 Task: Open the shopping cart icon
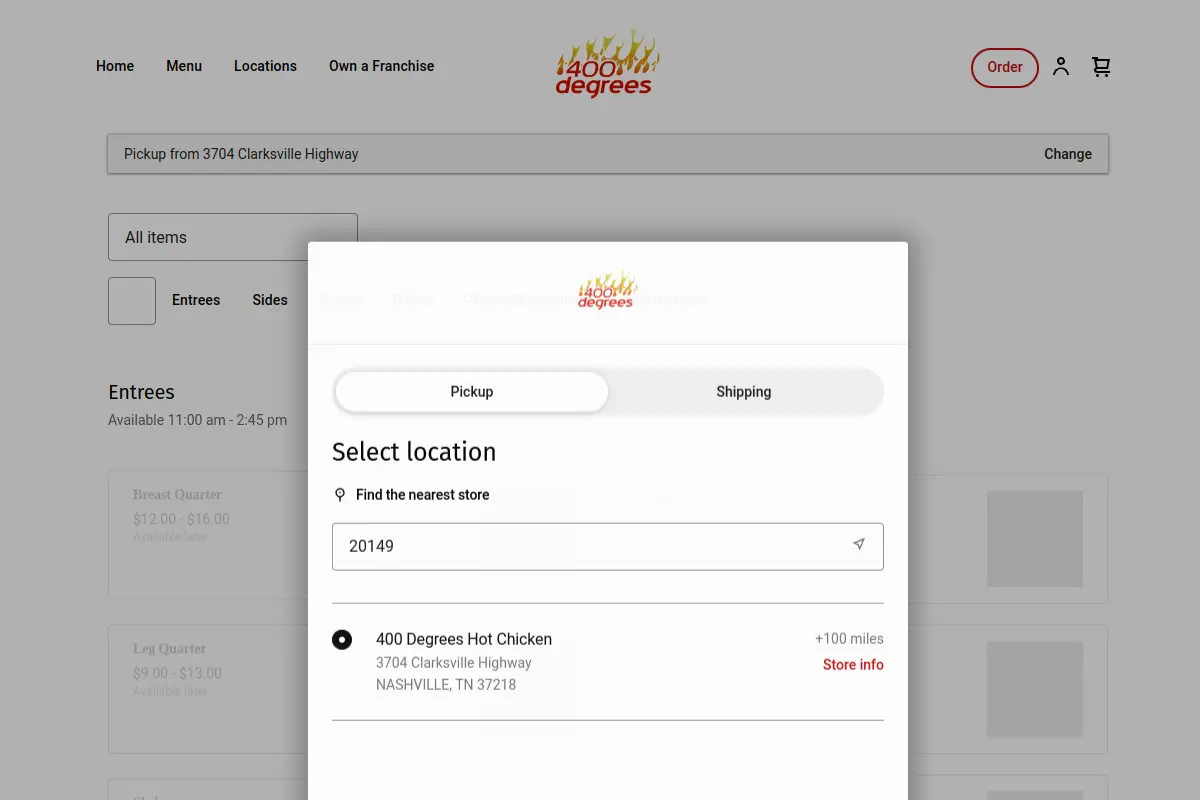coord(1101,67)
